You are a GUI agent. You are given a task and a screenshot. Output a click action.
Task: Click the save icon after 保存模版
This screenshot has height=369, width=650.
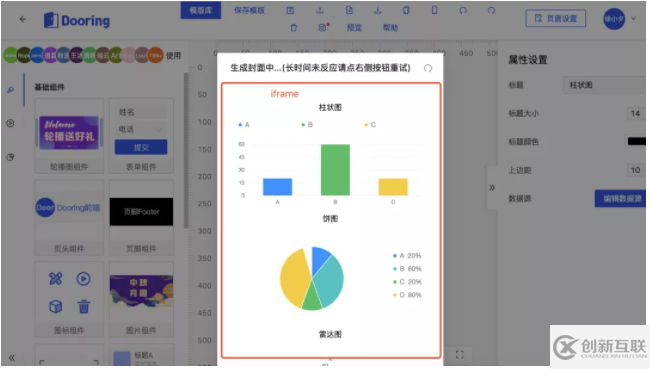pyautogui.click(x=290, y=10)
